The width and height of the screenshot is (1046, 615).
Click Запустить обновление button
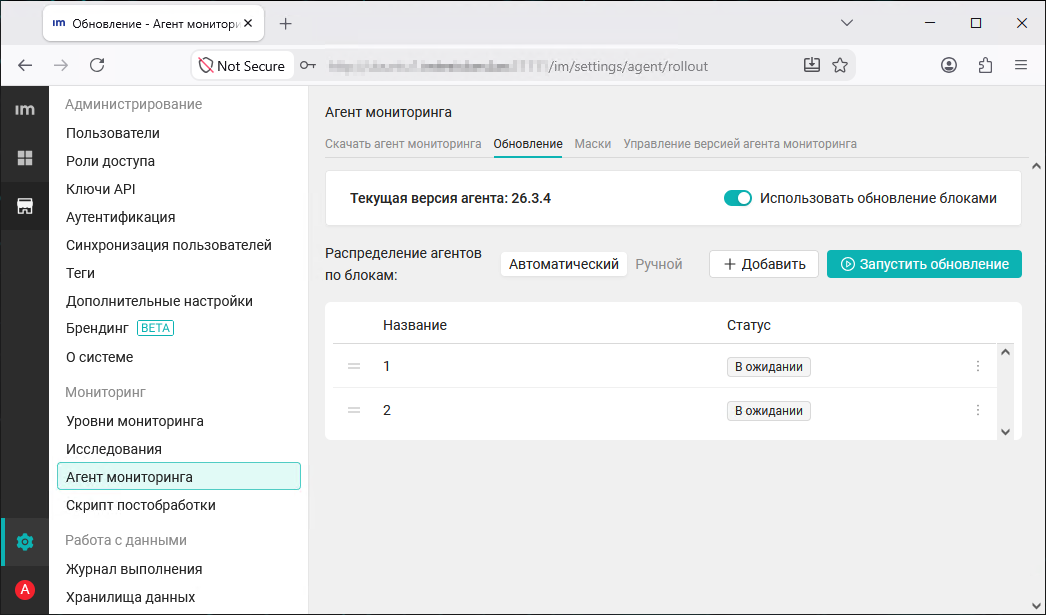[x=924, y=264]
